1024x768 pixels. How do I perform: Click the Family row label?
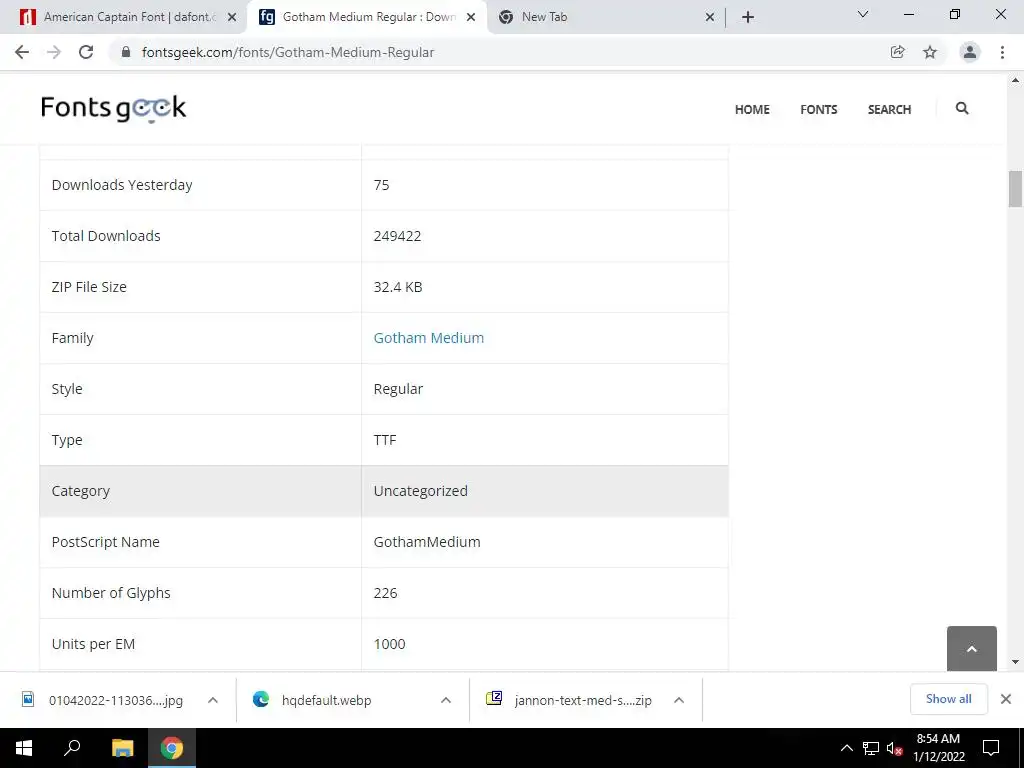pos(72,338)
